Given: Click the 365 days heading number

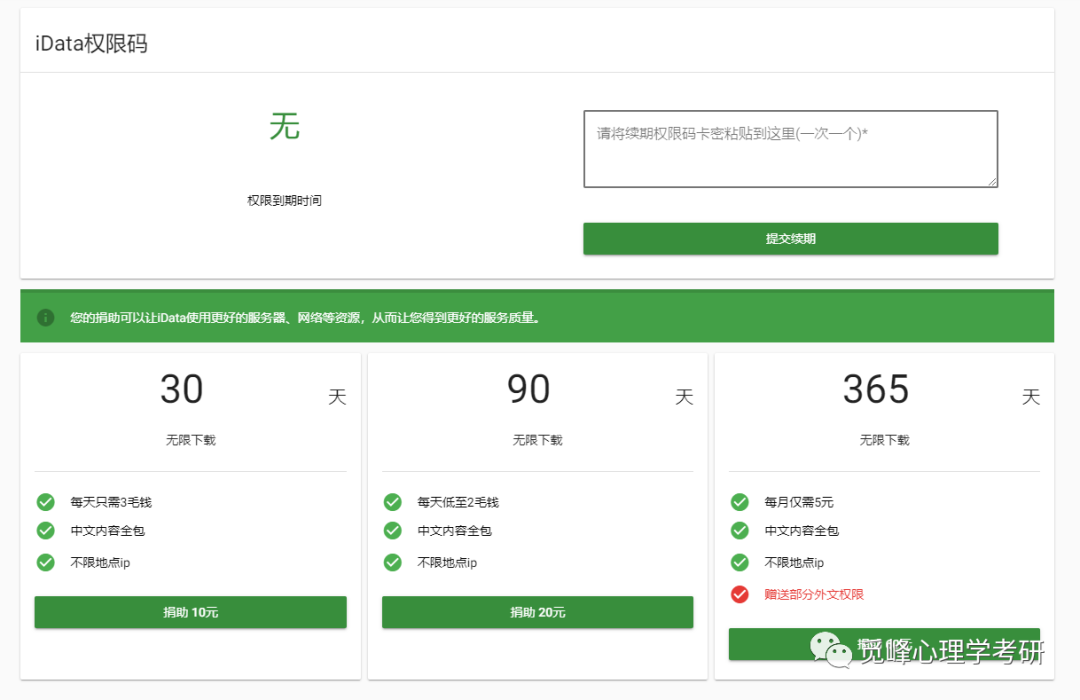Looking at the screenshot, I should 876,389.
